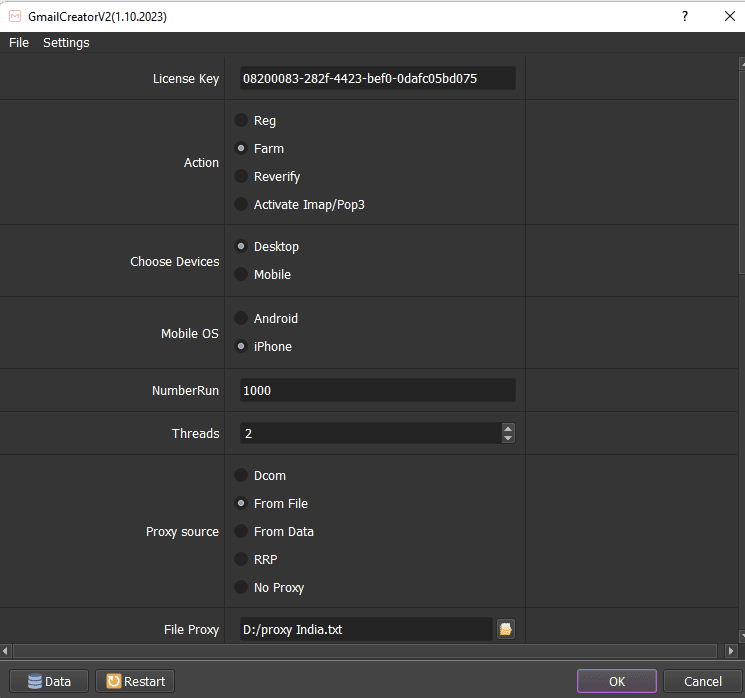Decrease Threads with the down arrow

508,438
